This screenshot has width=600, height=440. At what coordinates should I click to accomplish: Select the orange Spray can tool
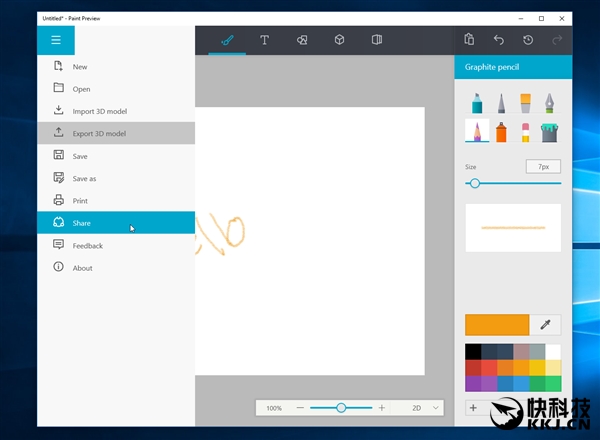(x=501, y=132)
